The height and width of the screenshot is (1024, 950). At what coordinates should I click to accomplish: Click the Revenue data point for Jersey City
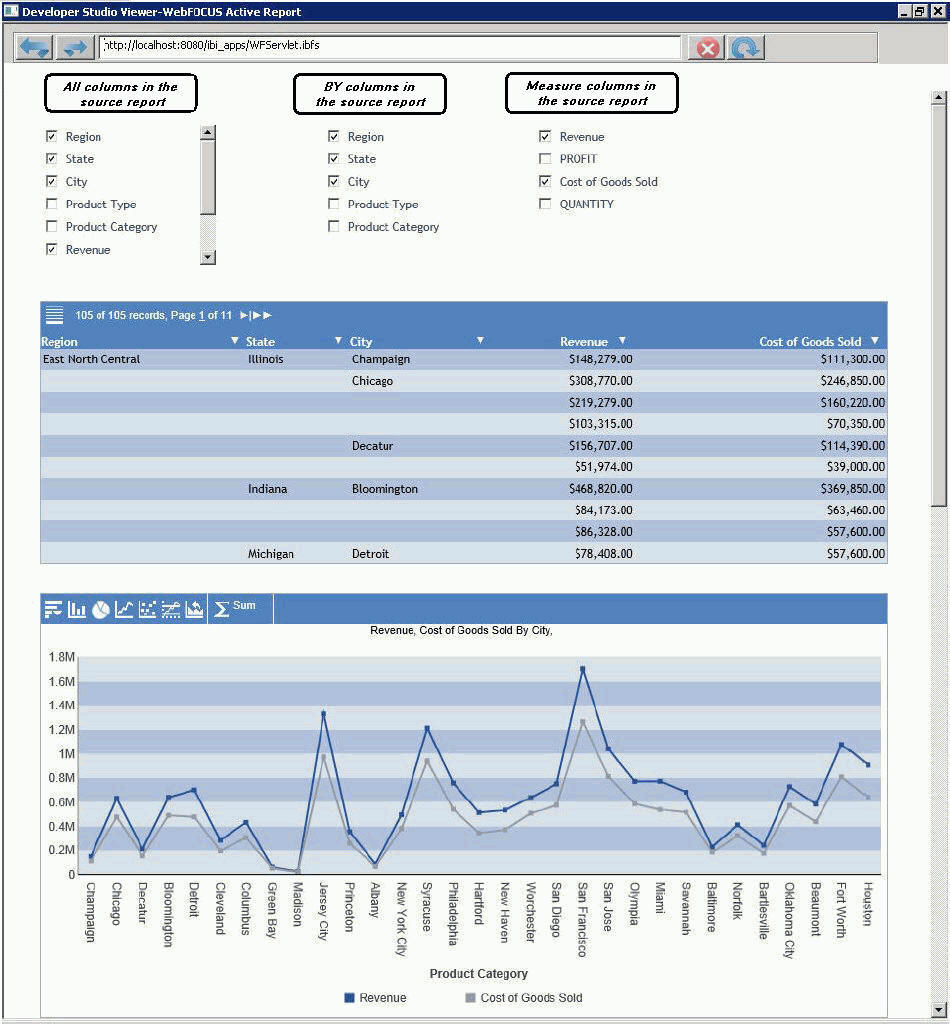pyautogui.click(x=323, y=714)
